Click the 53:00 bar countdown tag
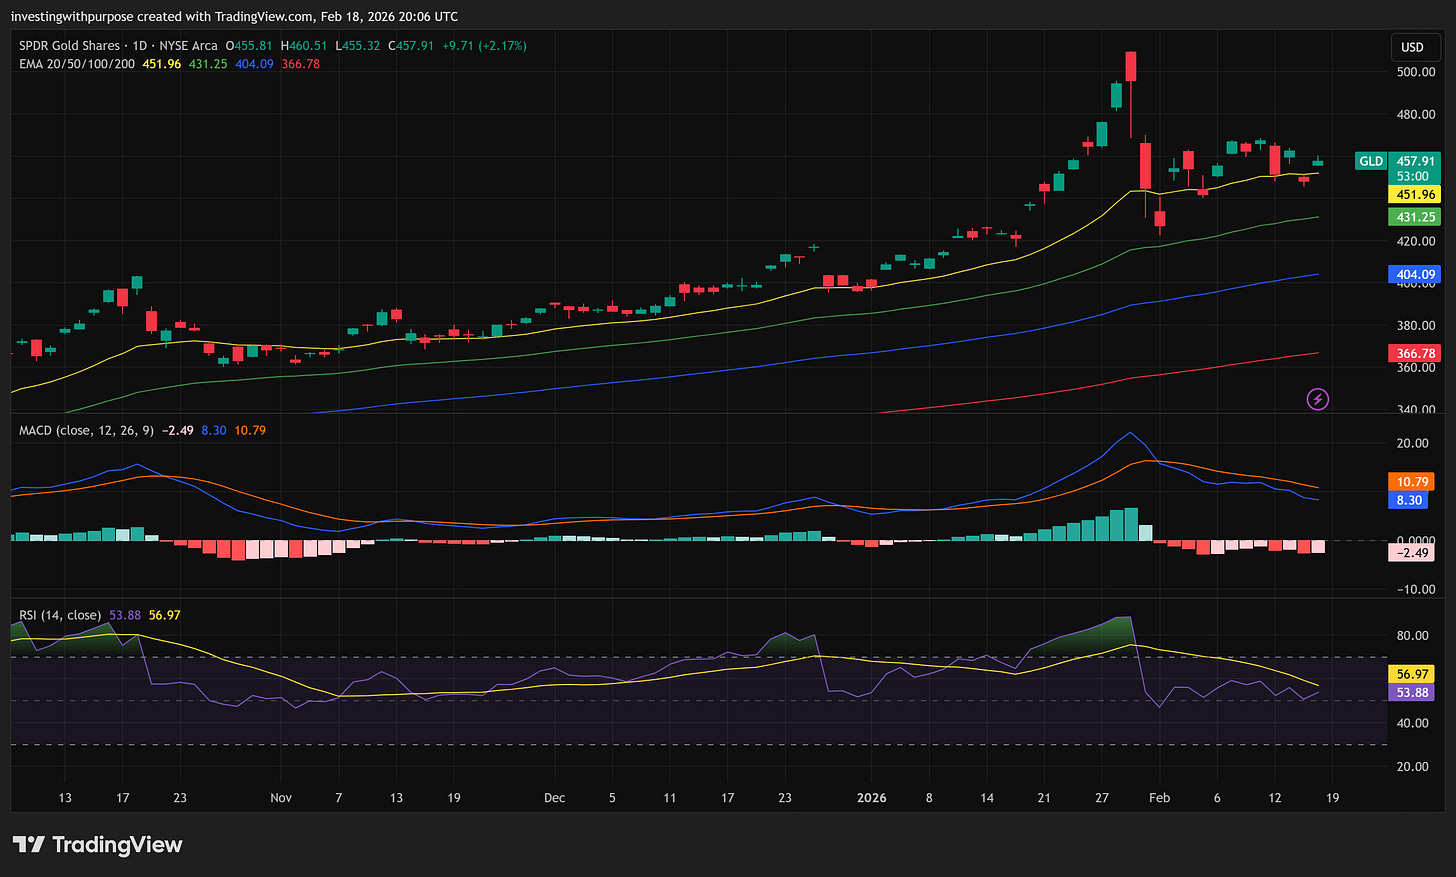Viewport: 1456px width, 877px height. [x=1415, y=177]
